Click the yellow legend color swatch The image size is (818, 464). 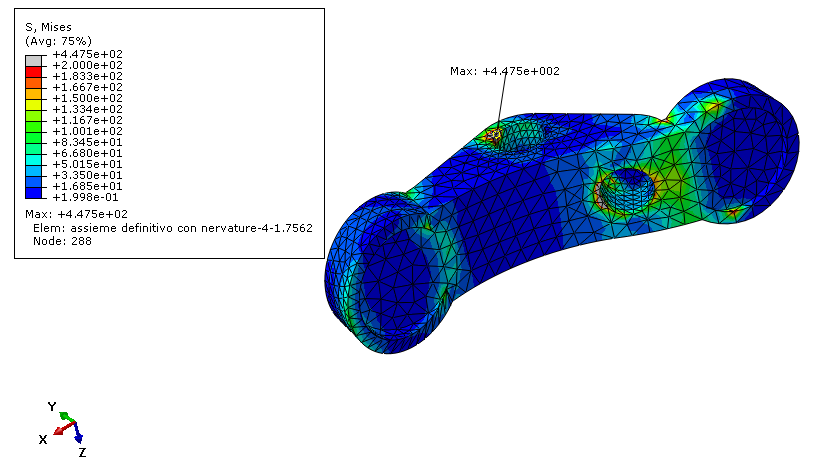[33, 104]
